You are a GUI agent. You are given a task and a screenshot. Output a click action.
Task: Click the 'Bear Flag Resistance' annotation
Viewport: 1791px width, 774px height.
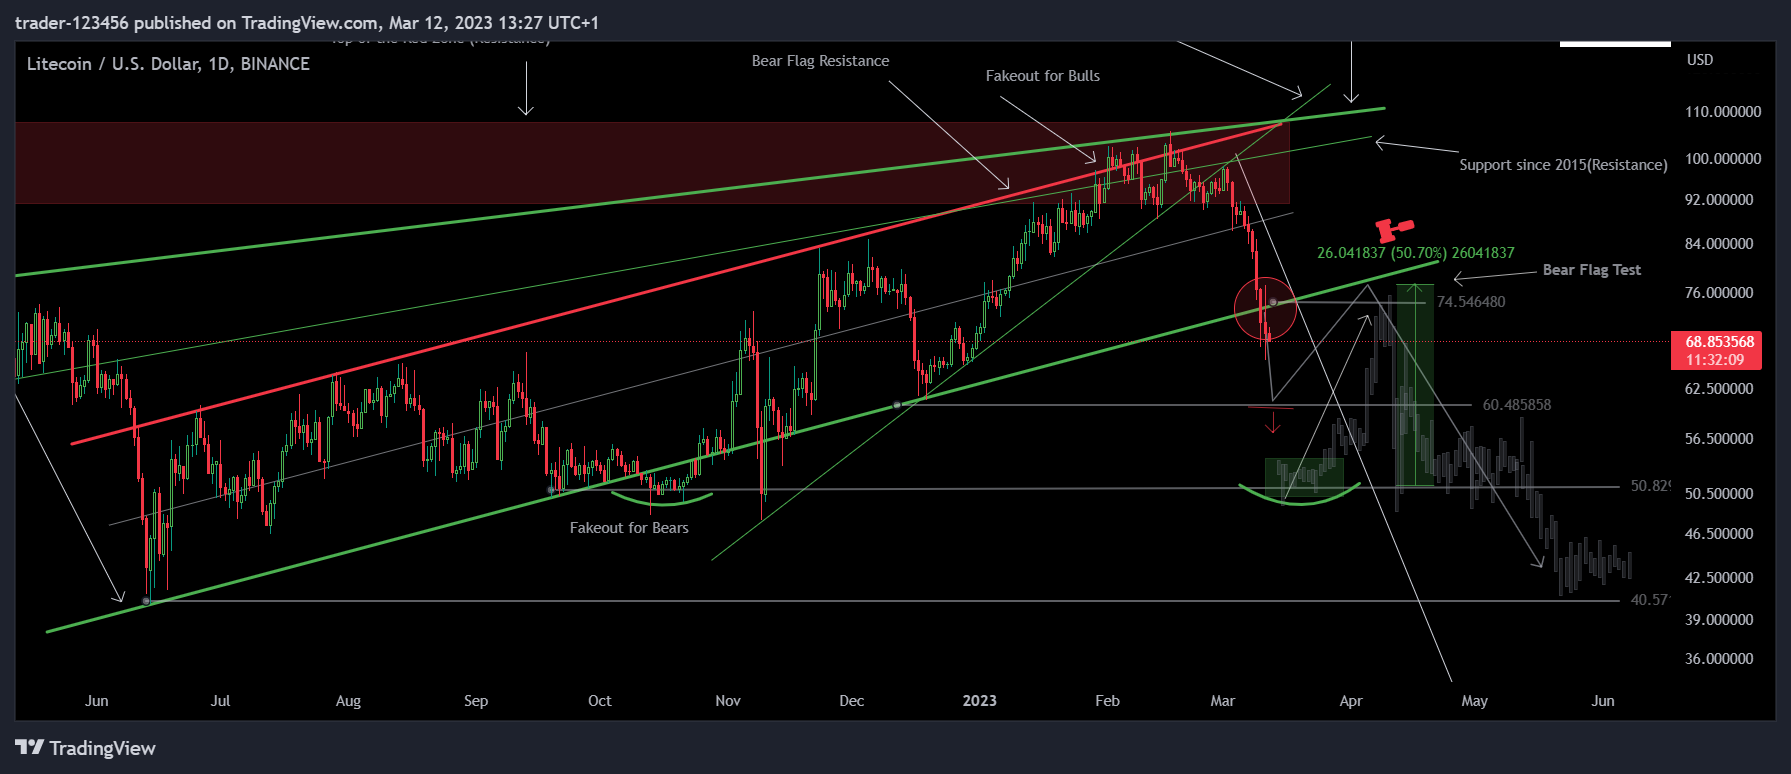820,61
